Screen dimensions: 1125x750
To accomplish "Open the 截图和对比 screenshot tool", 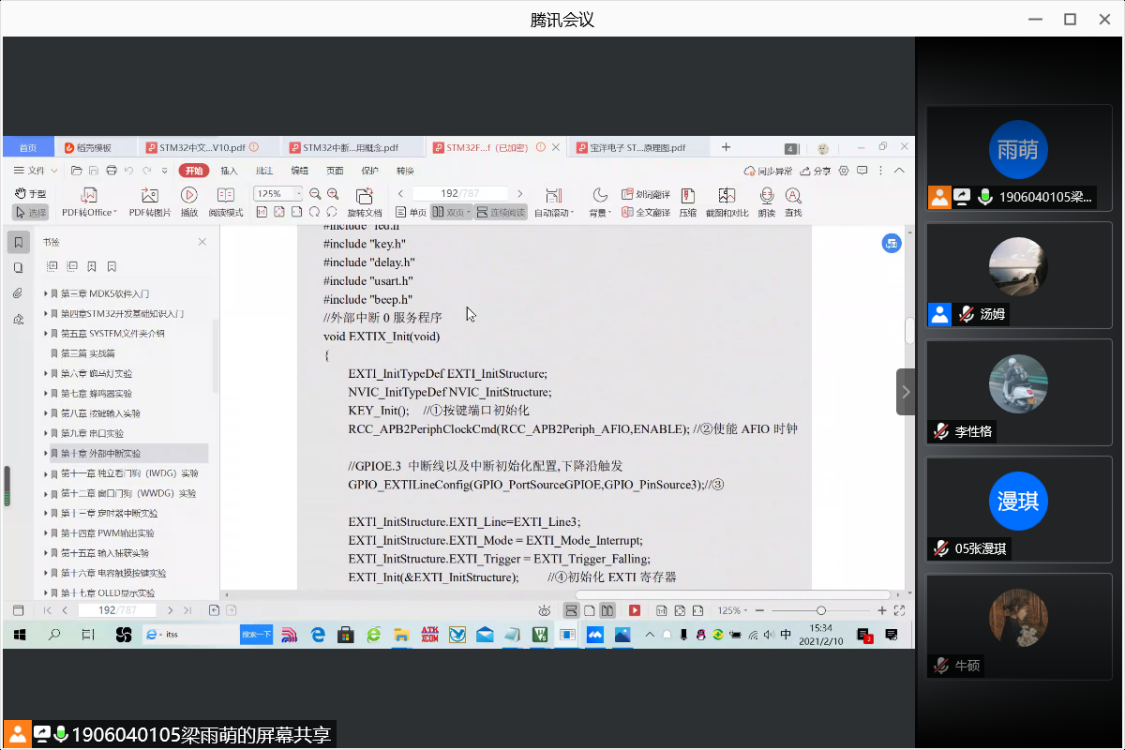I will 727,196.
